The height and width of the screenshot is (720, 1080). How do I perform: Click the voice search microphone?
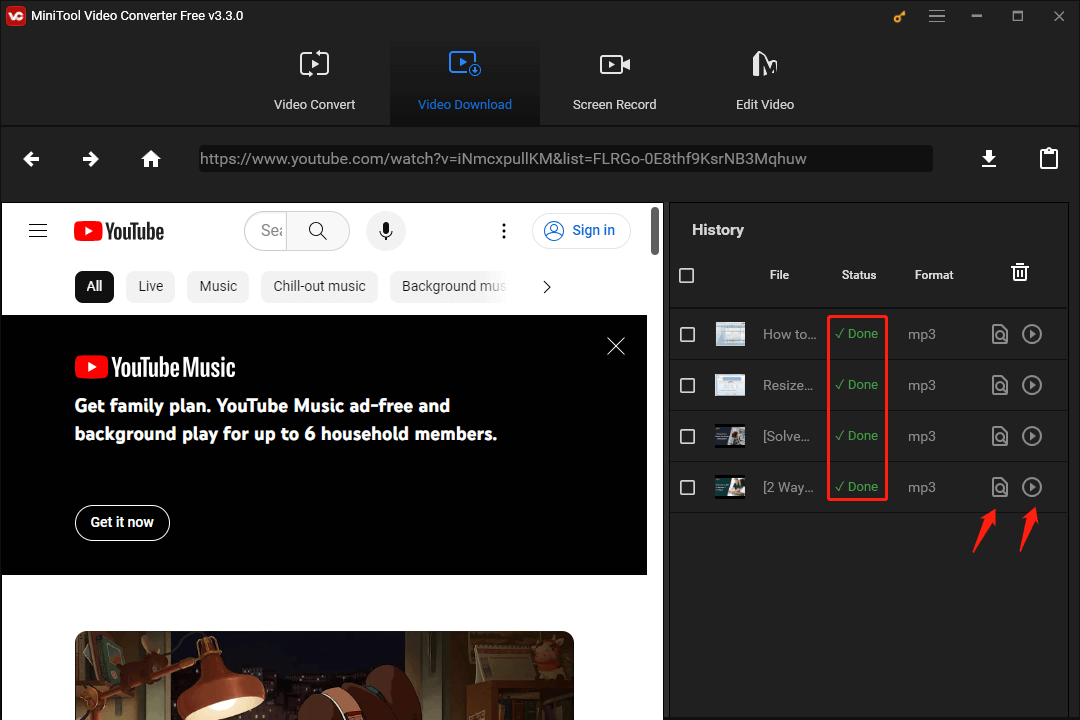pyautogui.click(x=386, y=231)
